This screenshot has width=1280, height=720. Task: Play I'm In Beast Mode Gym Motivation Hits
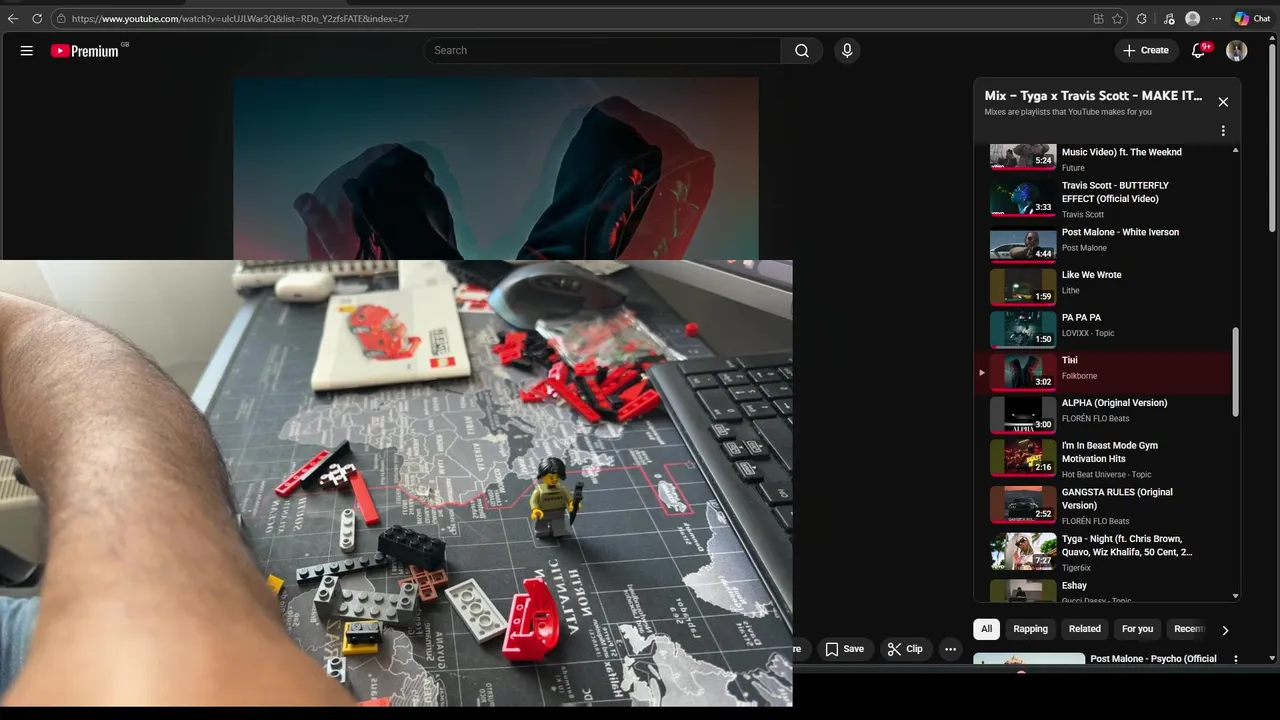click(1104, 459)
